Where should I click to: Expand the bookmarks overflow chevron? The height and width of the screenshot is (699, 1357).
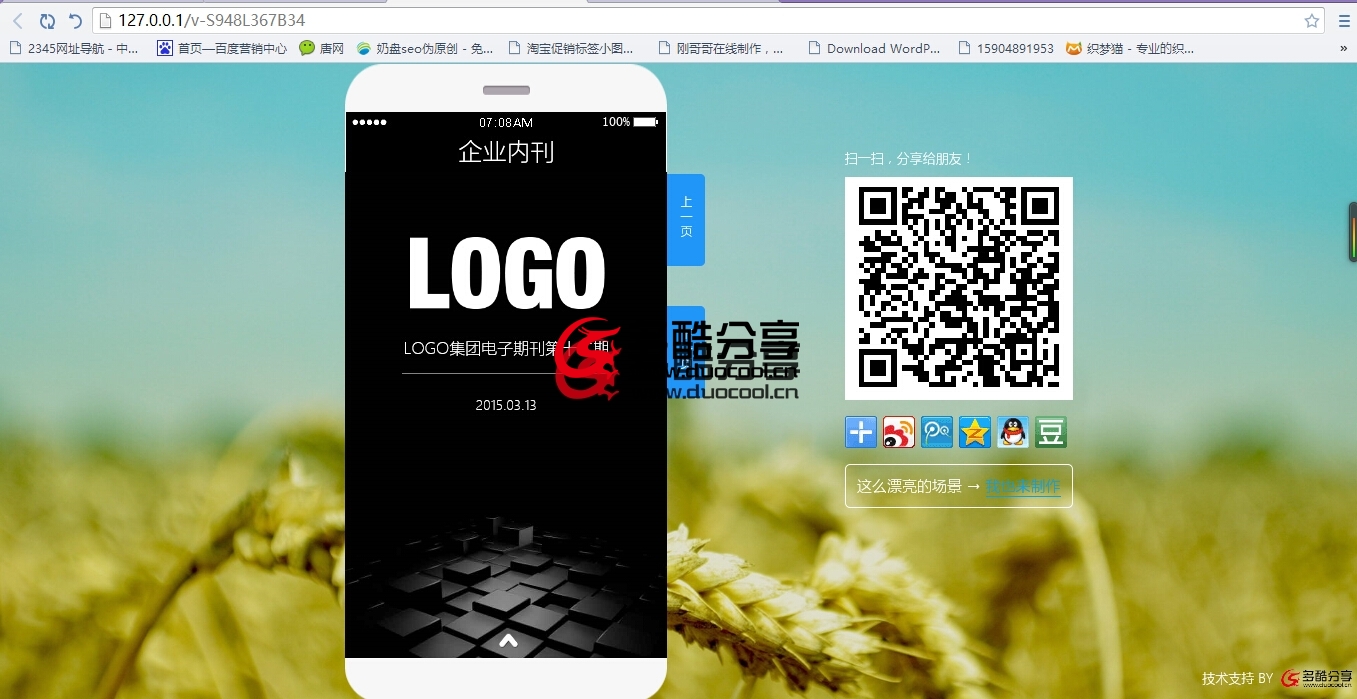click(1344, 48)
